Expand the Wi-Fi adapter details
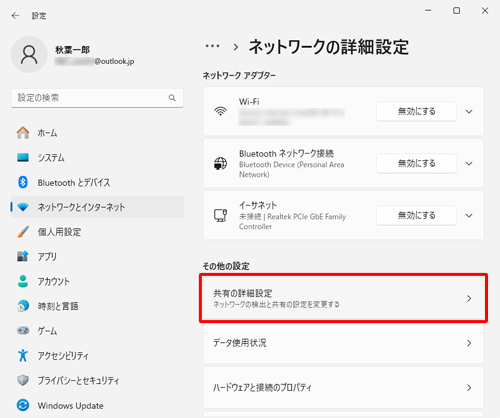Image resolution: width=500 pixels, height=418 pixels. click(x=469, y=111)
